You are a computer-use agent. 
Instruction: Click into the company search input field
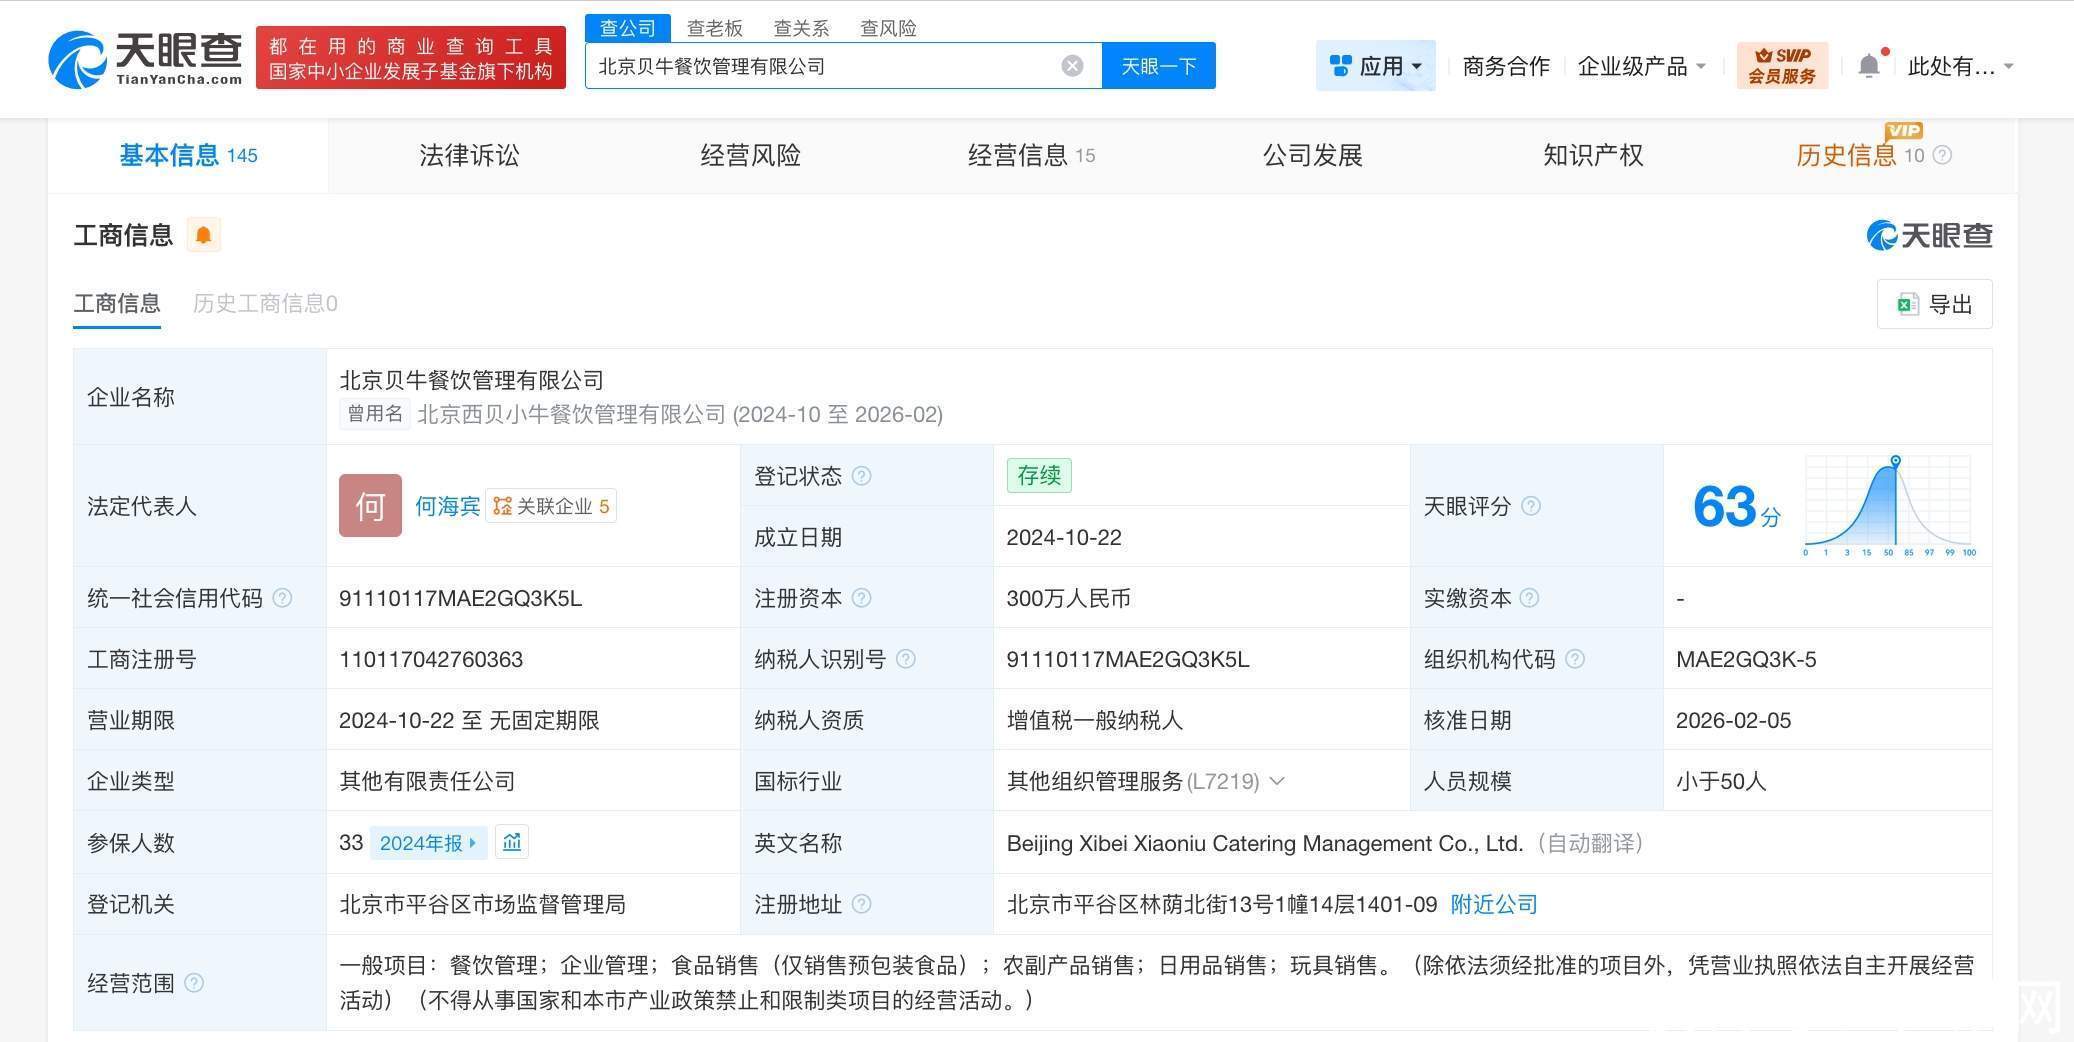click(820, 66)
